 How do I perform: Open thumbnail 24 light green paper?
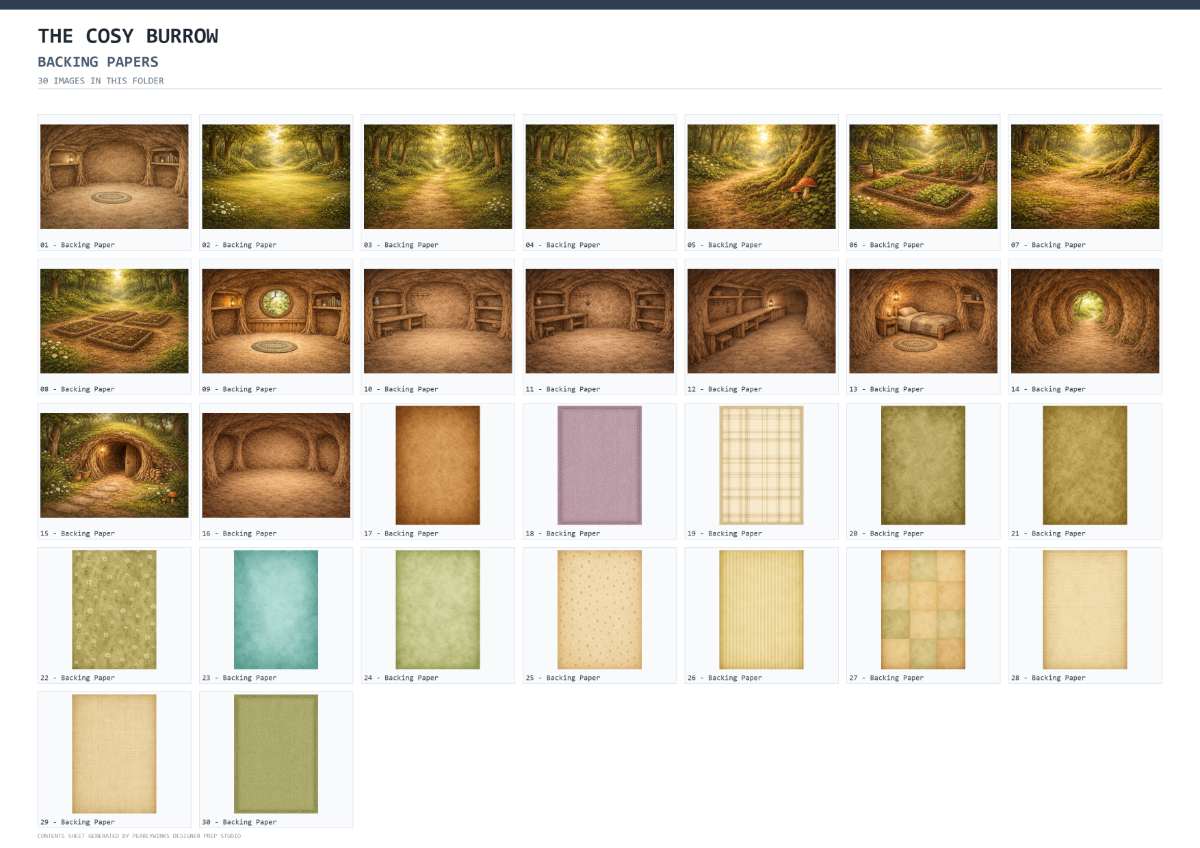coord(438,610)
